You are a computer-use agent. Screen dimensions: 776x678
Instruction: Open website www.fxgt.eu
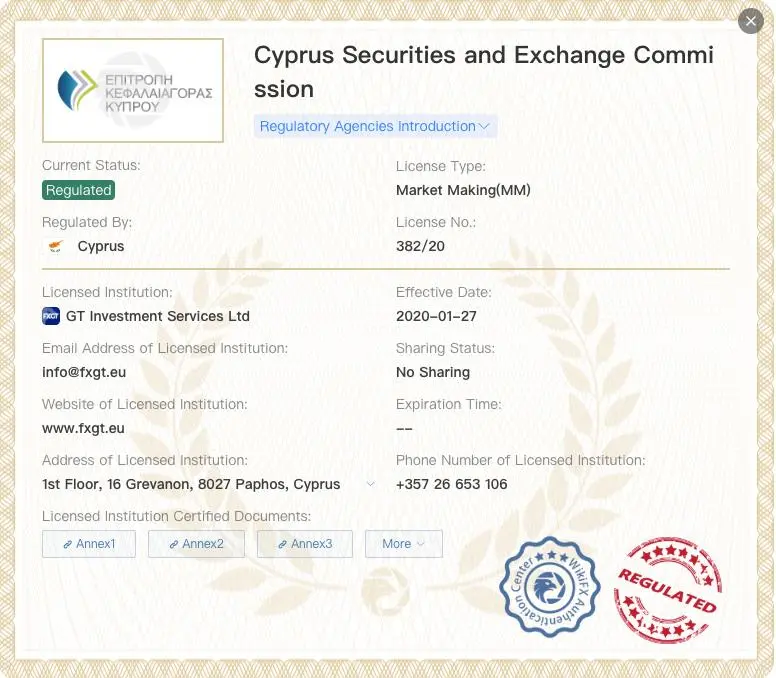click(x=83, y=428)
